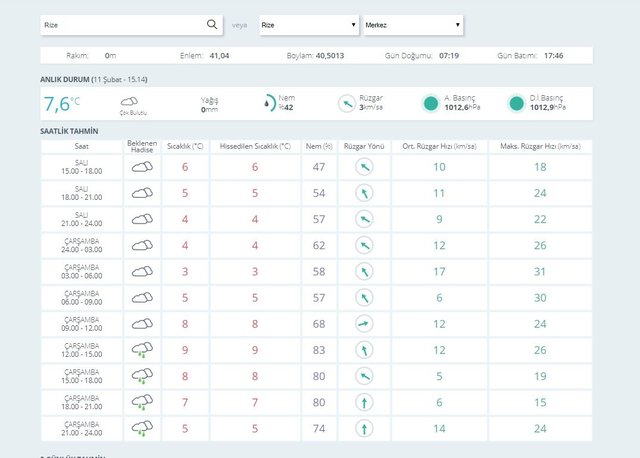The width and height of the screenshot is (640, 458).
Task: Click cloud icon for Salı 15.00 - 18.00
Action: click(142, 166)
